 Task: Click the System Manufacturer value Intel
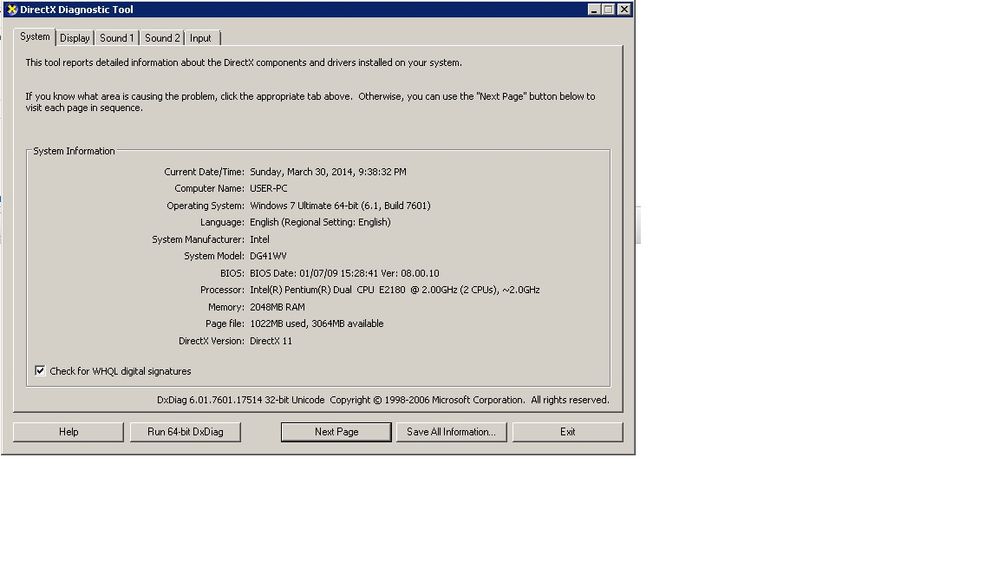click(259, 240)
